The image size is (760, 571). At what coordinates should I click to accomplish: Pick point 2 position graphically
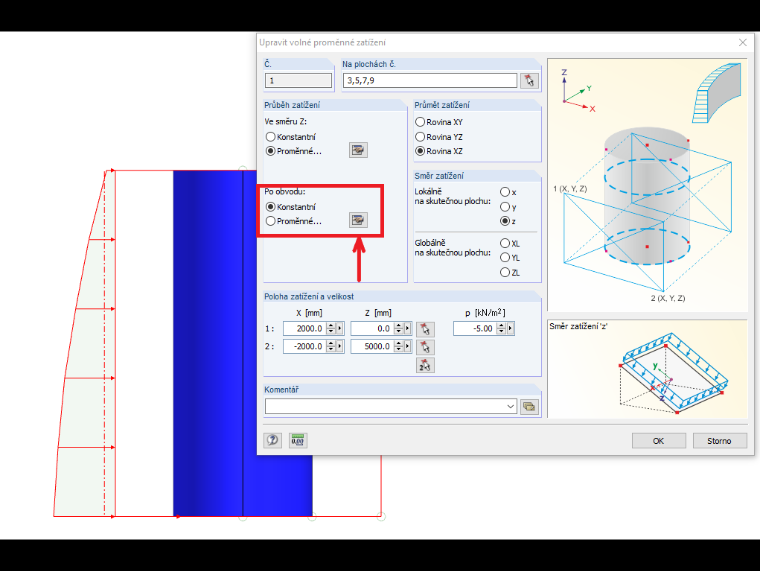[425, 347]
